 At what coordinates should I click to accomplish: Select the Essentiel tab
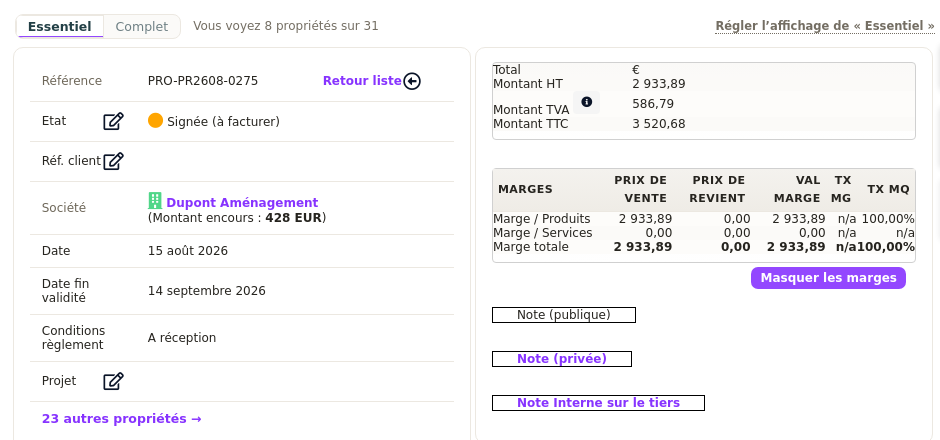(x=60, y=26)
